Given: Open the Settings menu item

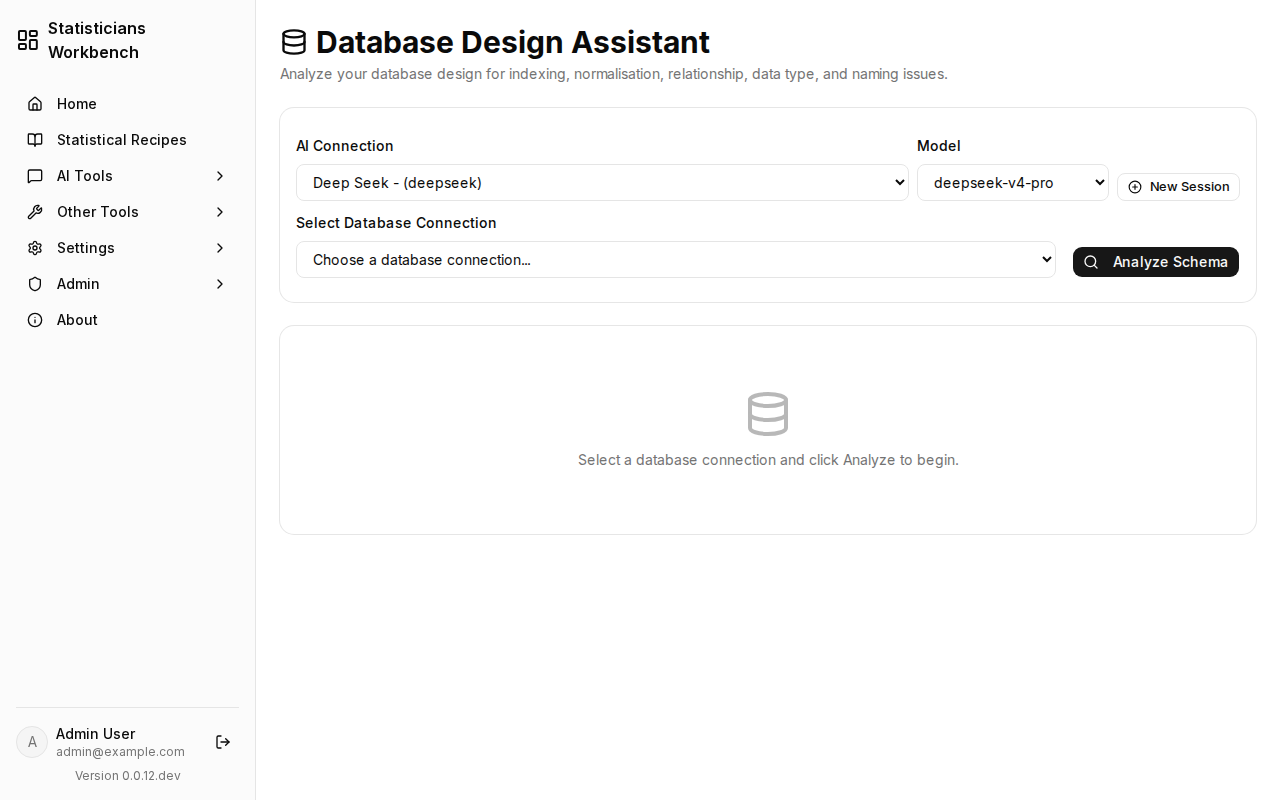Looking at the screenshot, I should (128, 248).
